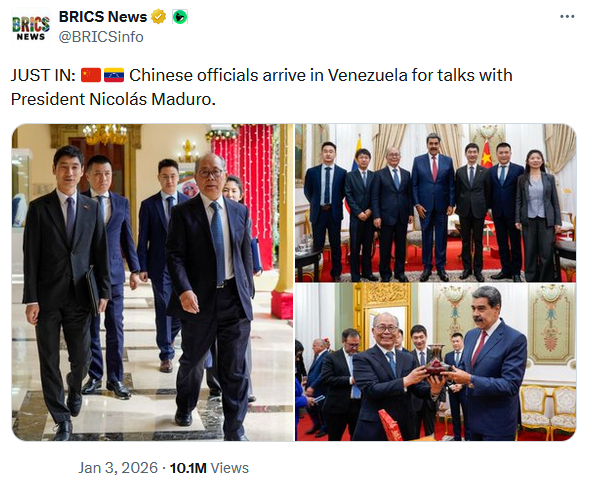Click the Venezuela flag emoji

point(114,75)
